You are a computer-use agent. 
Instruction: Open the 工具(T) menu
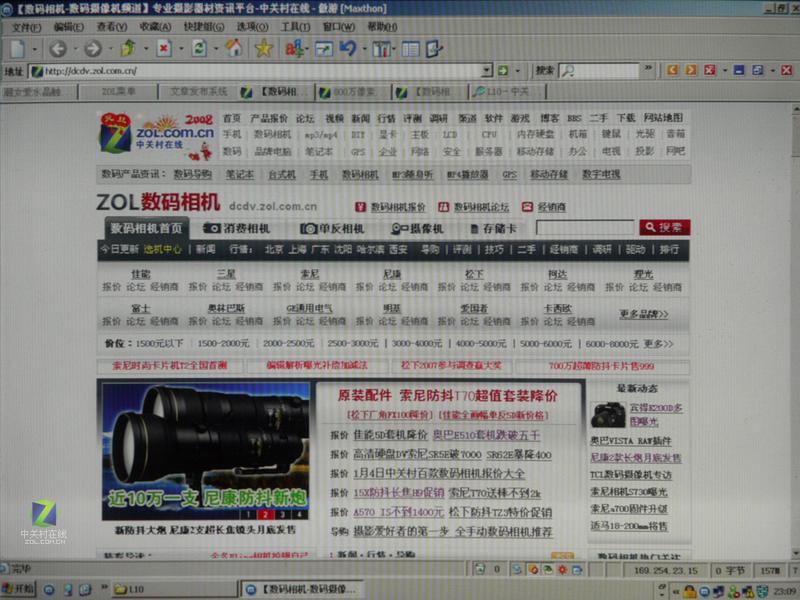[295, 27]
